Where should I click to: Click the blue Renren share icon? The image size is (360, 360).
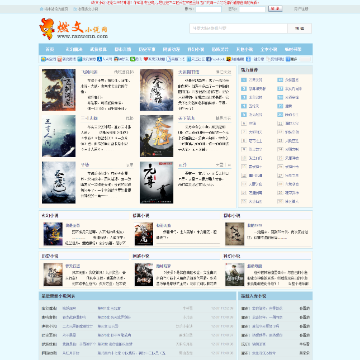pyautogui.click(x=100, y=59)
